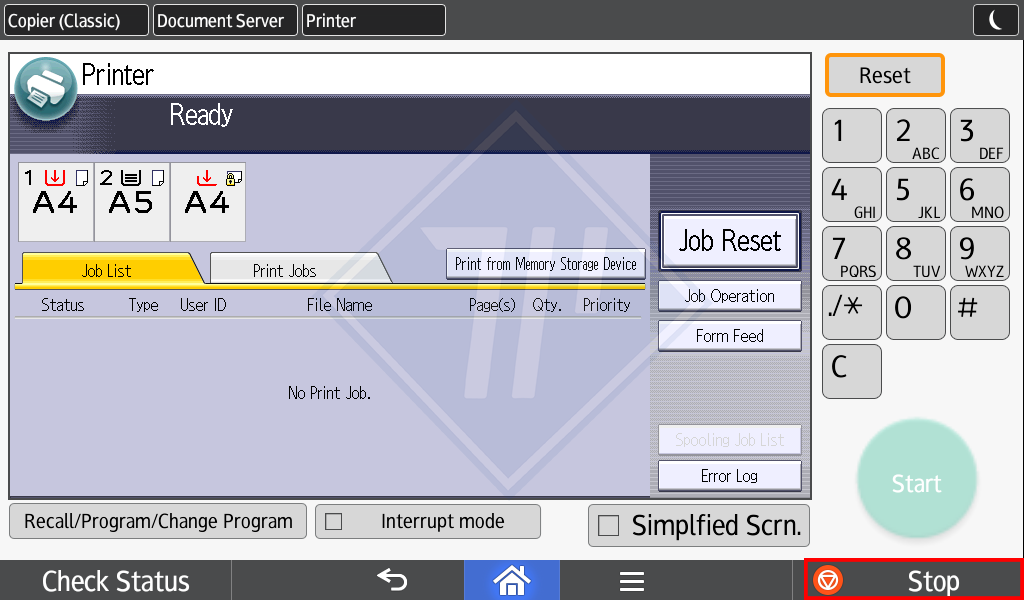Tap the moon energy saver icon
This screenshot has width=1024, height=600.
click(996, 20)
